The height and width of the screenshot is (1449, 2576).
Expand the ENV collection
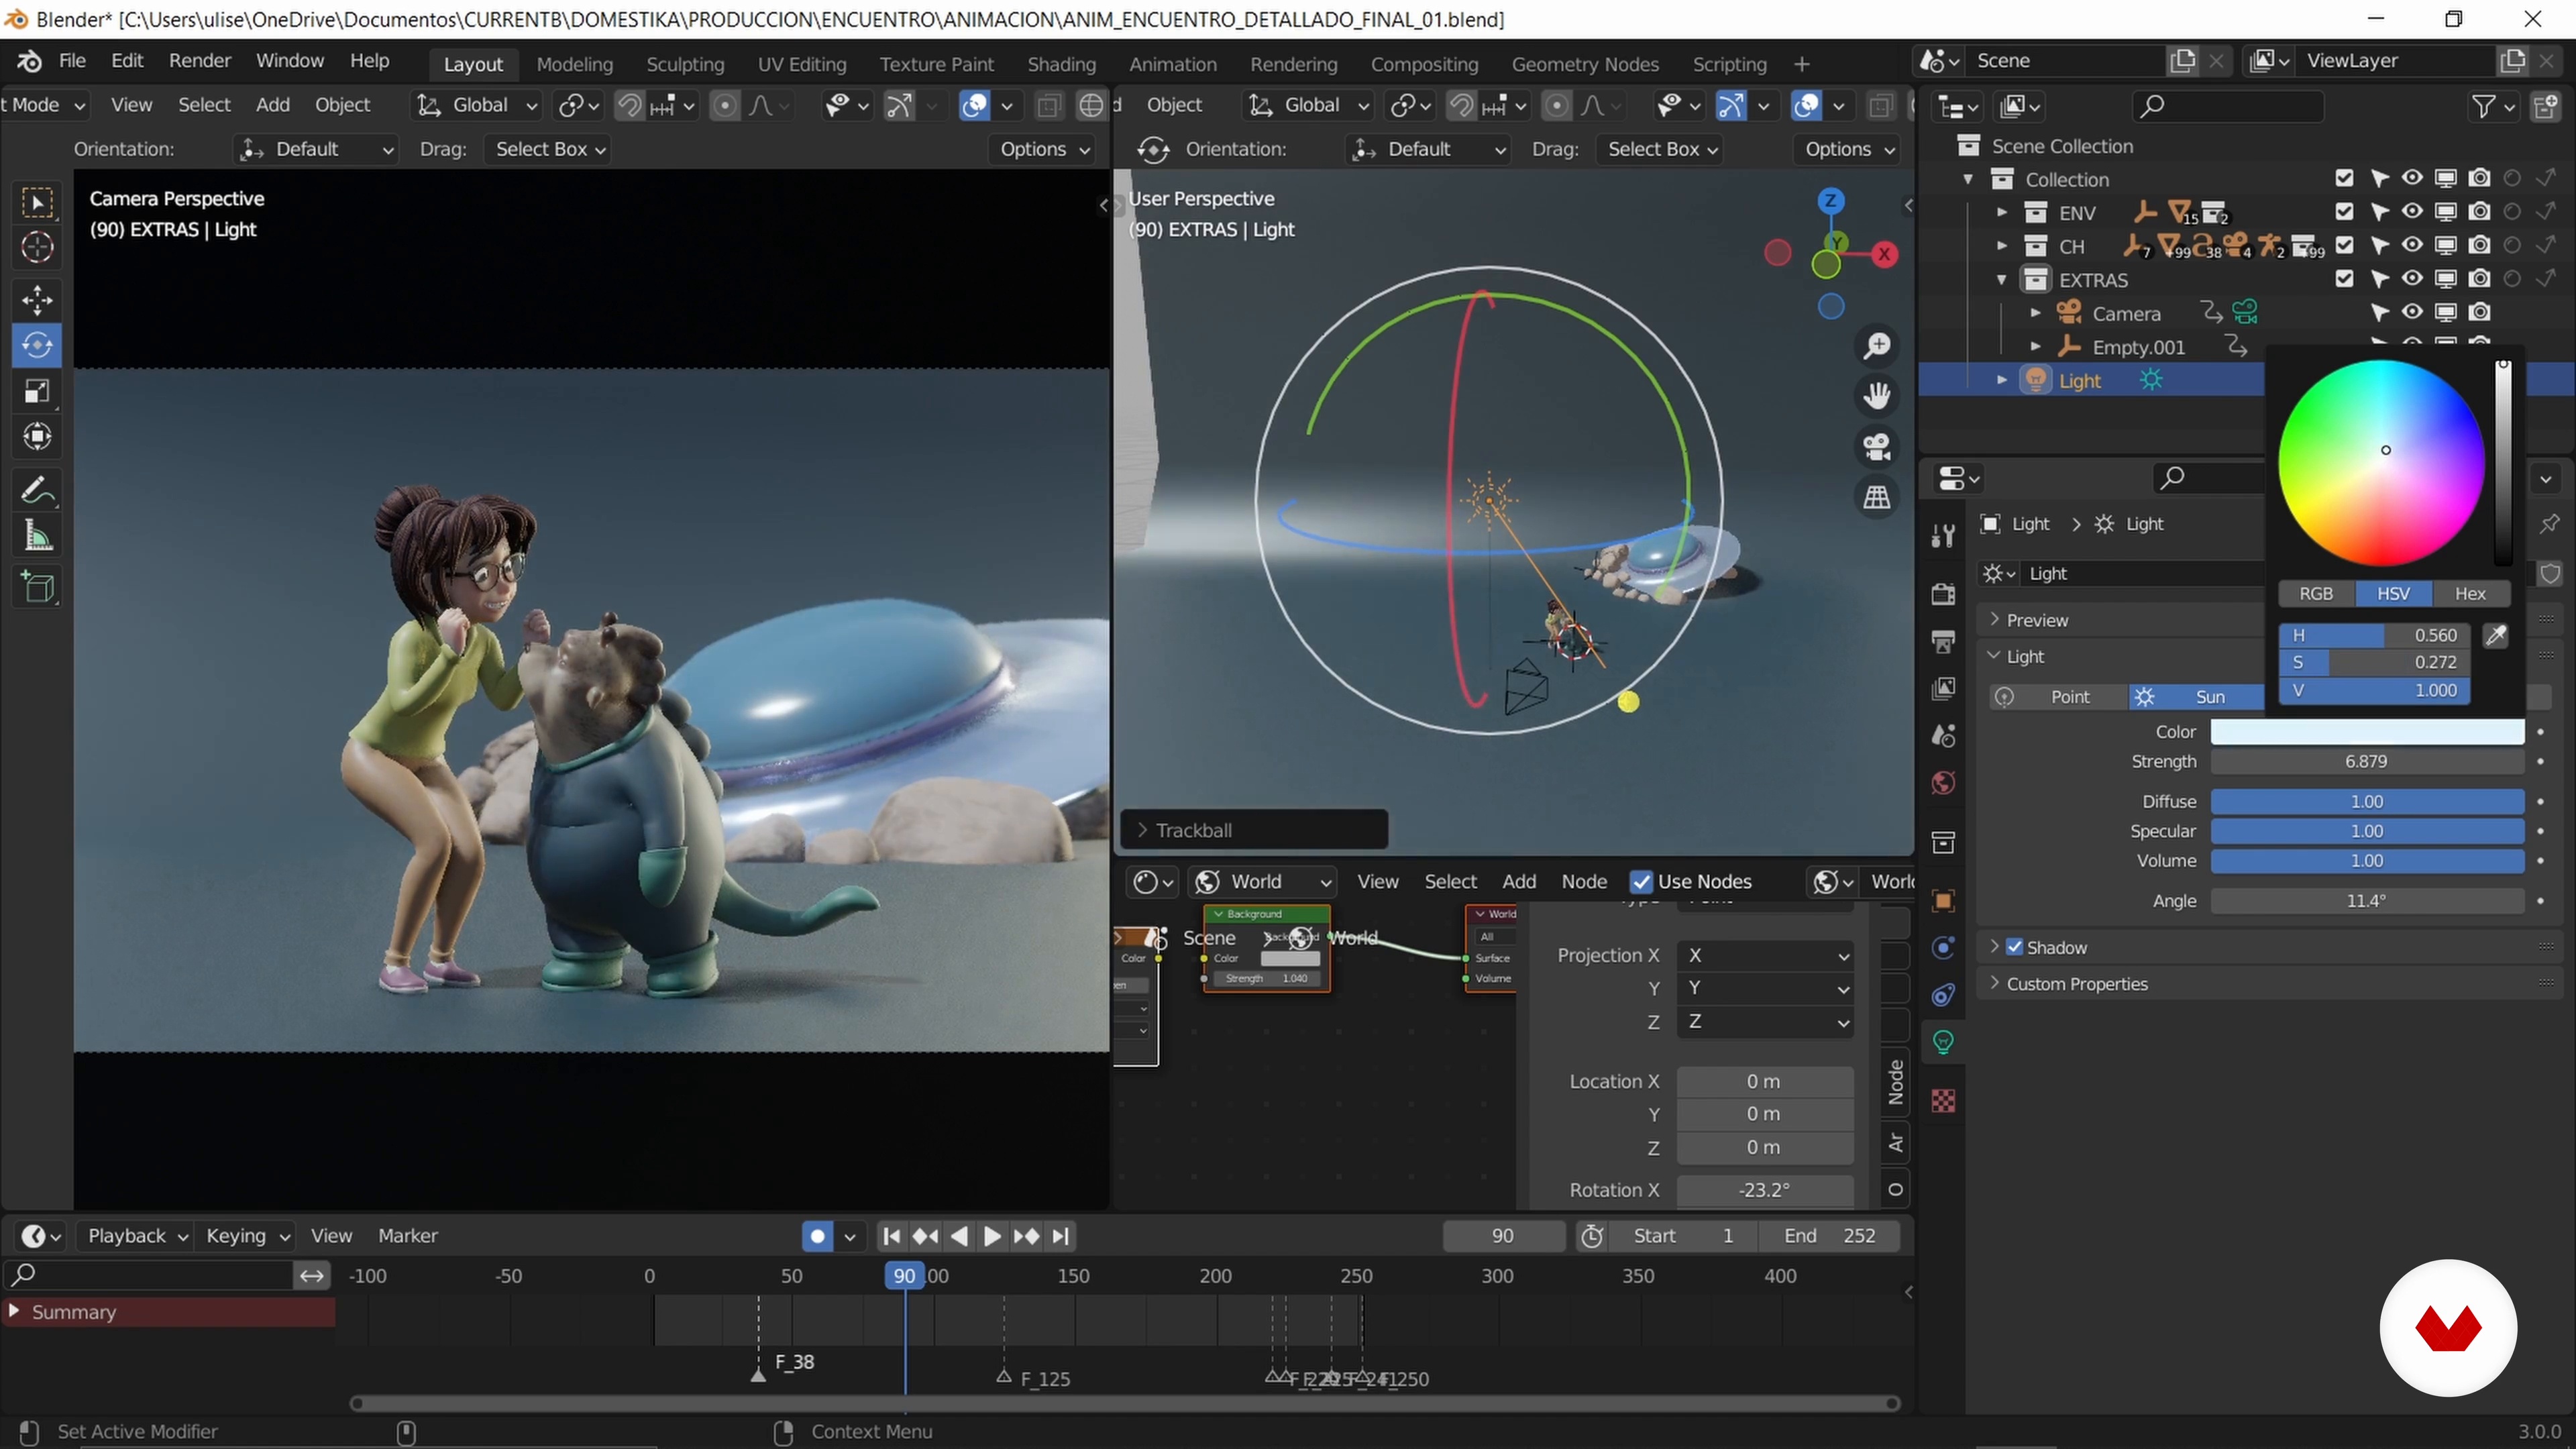[2002, 213]
